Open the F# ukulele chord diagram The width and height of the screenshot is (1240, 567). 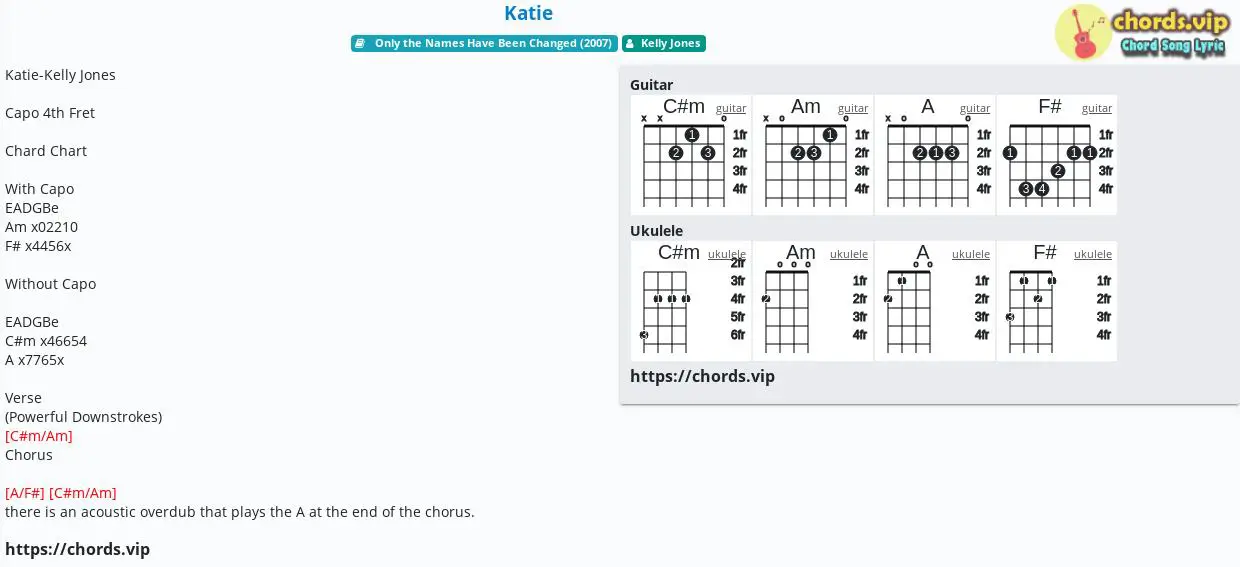[1057, 301]
